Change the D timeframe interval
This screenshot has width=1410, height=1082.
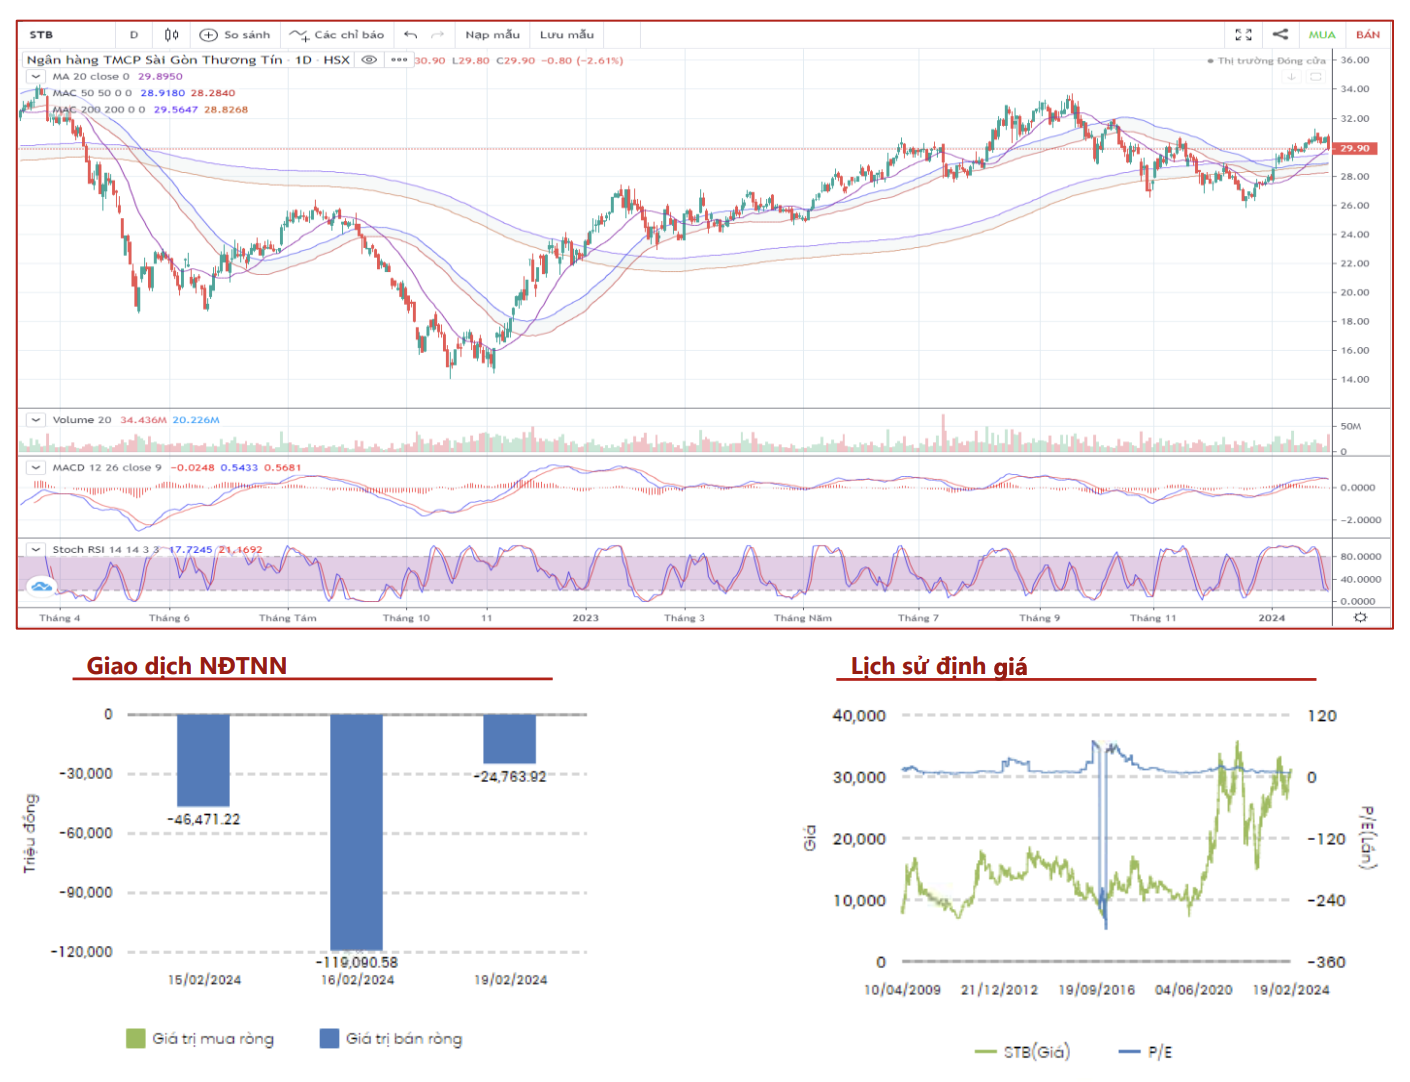[134, 35]
